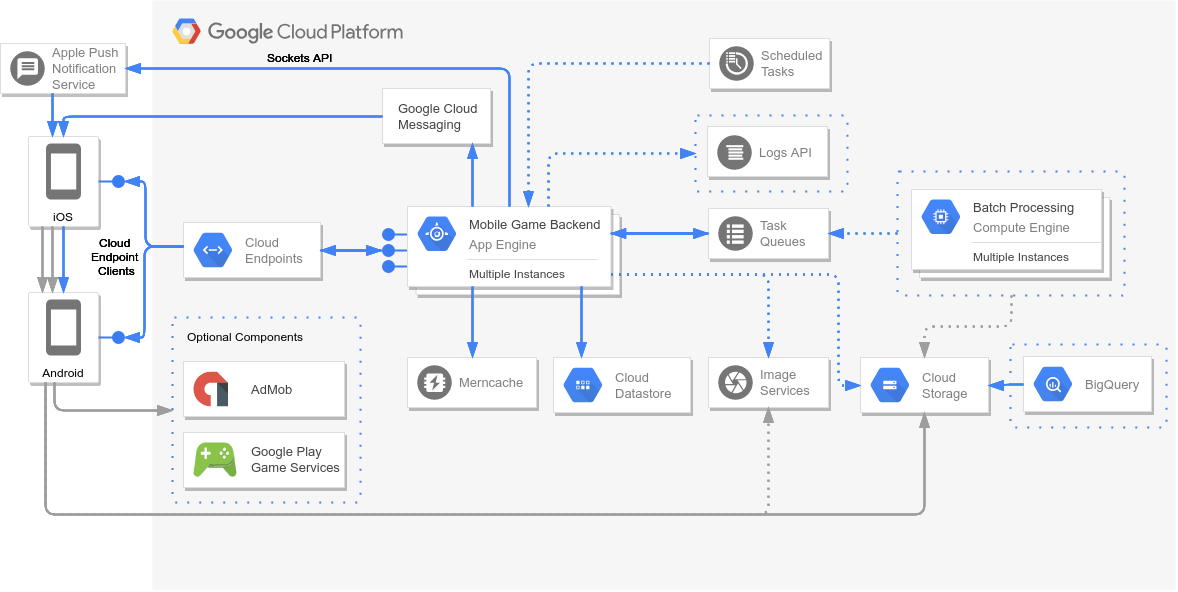Click the "App Engine" subtitle text
The height and width of the screenshot is (592, 1178).
pos(503,245)
